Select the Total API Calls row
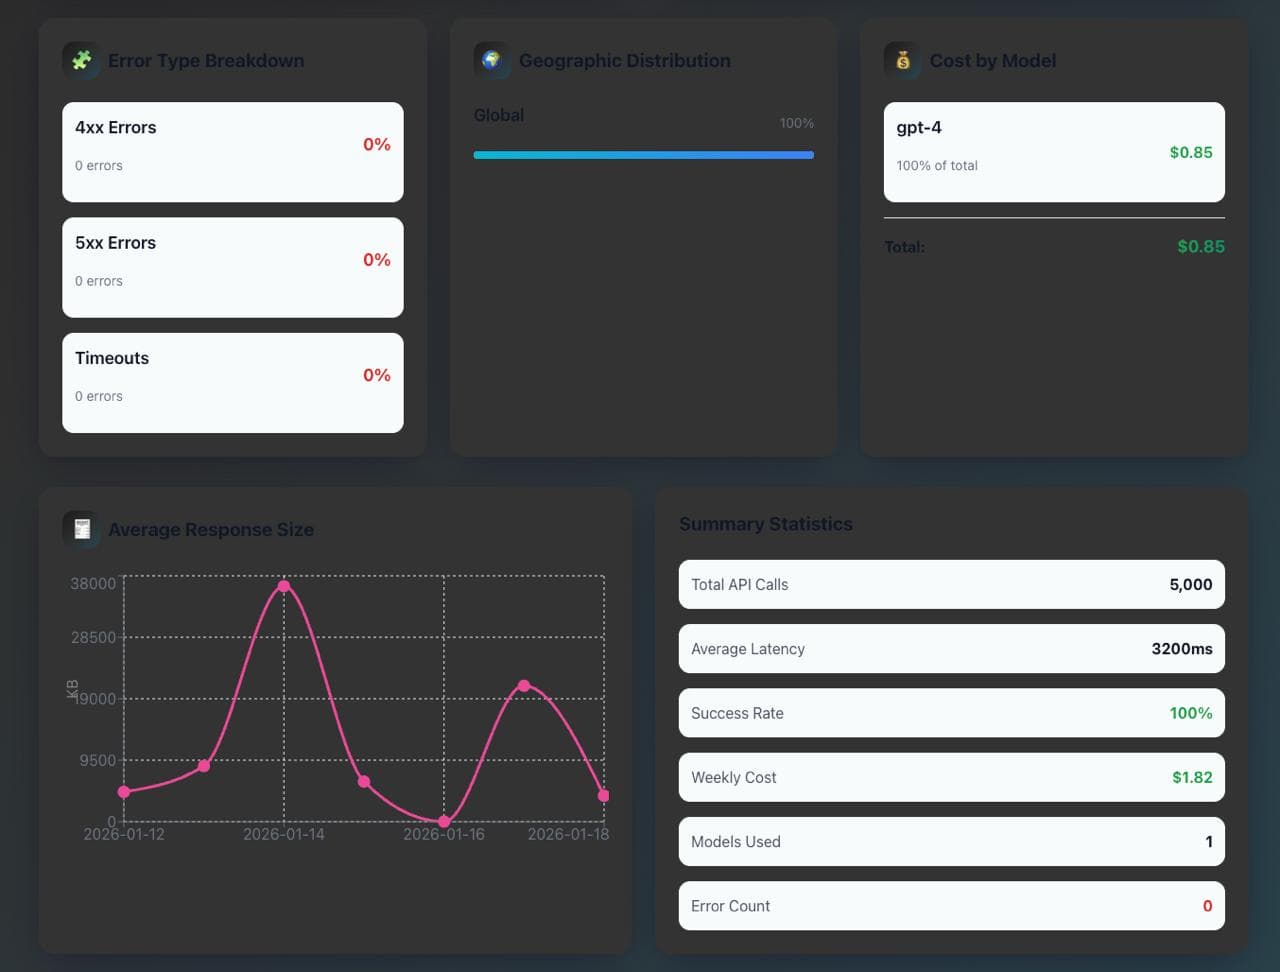Screen dimensions: 1280x972 point(951,584)
